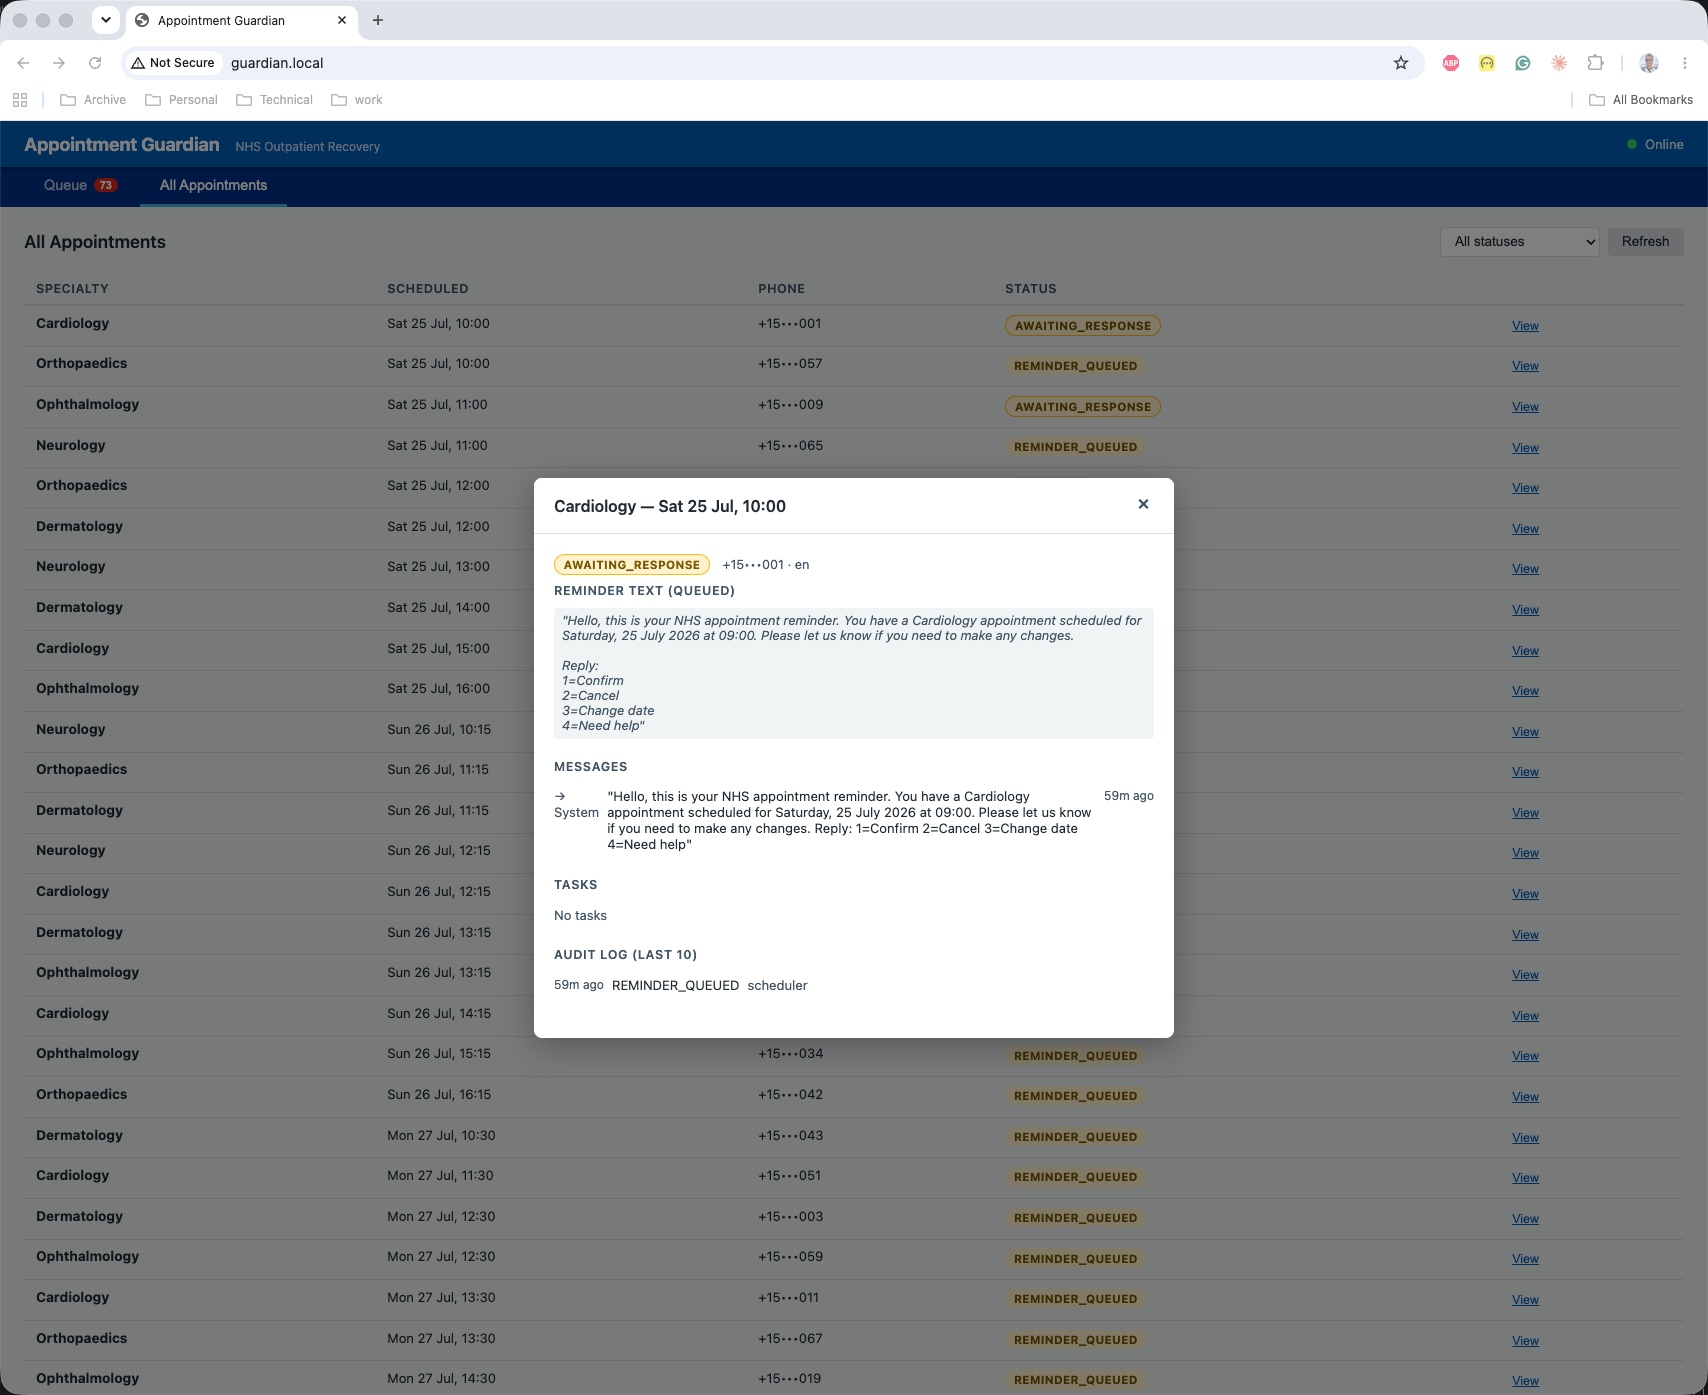View the Cardiology Mon 27 Jul 11:30 appointment
This screenshot has width=1708, height=1395.
[x=1525, y=1178]
